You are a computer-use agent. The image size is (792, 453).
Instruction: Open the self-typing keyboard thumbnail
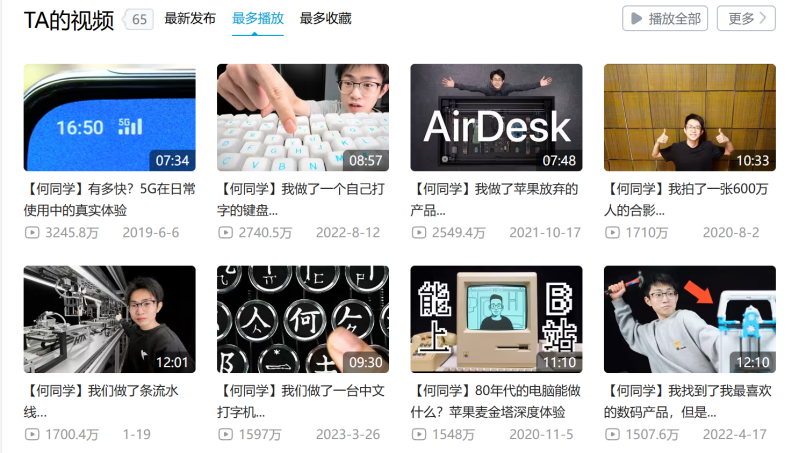tap(303, 117)
